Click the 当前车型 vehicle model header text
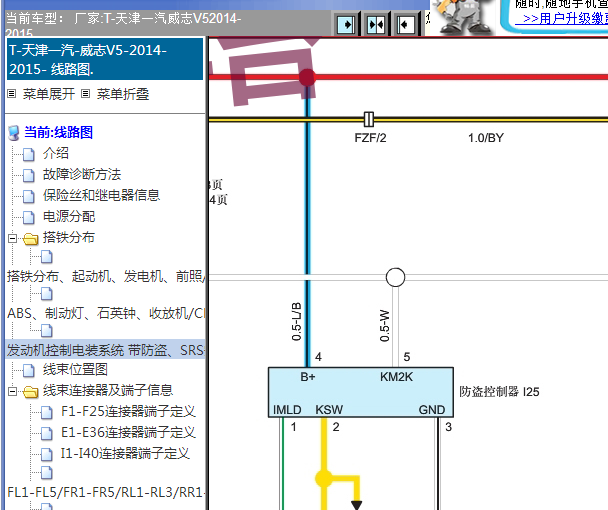Viewport: 608px width, 510px height. (123, 24)
